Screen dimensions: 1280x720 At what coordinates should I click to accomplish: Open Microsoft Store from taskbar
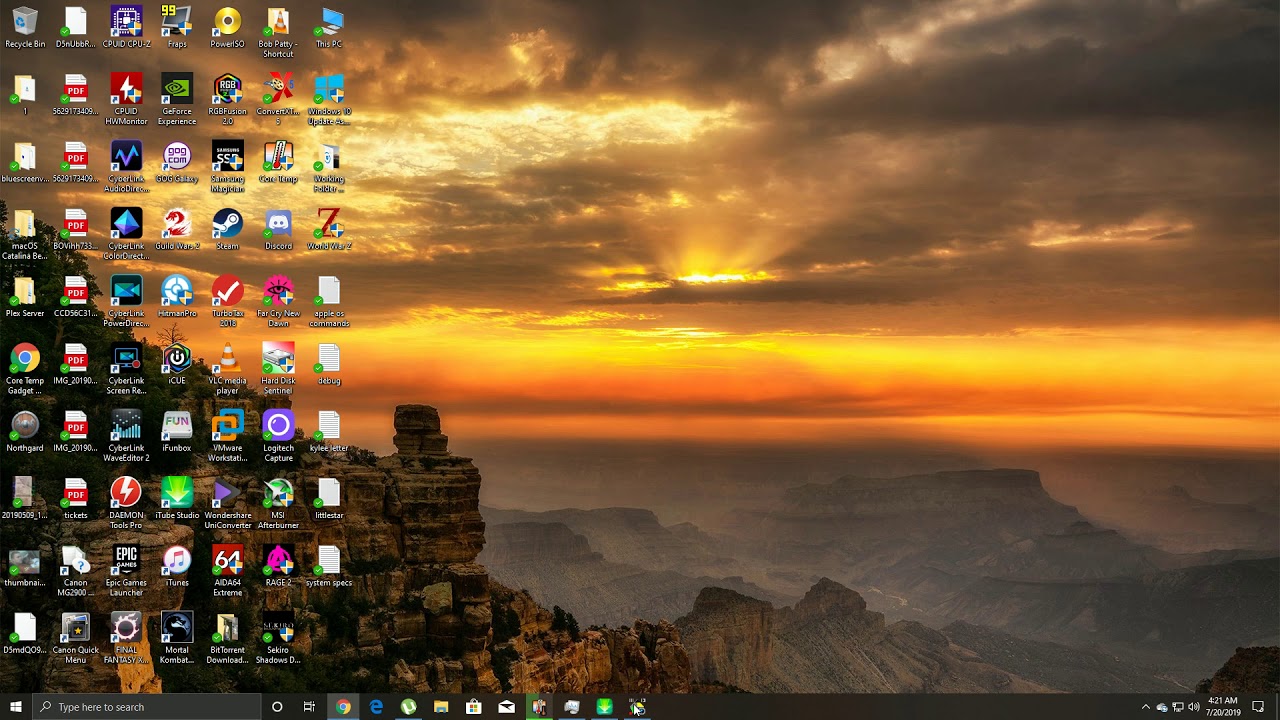coord(474,707)
